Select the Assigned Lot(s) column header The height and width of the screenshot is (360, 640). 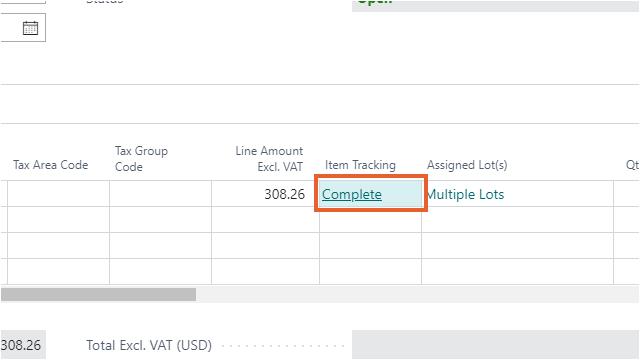467,165
